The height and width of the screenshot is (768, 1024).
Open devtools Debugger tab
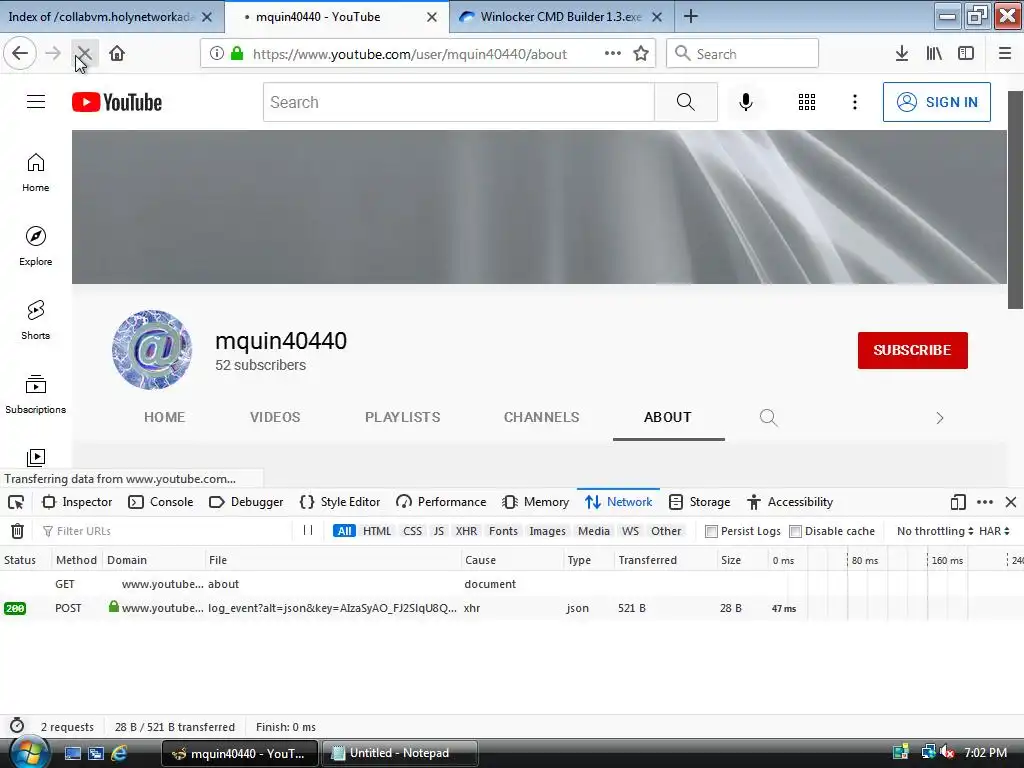coord(246,502)
